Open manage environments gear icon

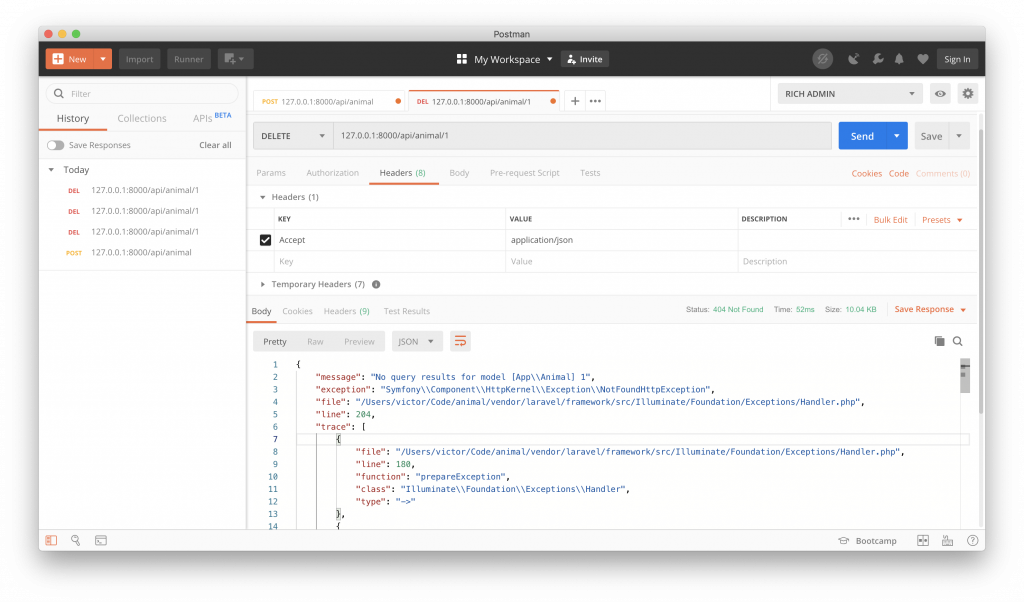pos(967,94)
